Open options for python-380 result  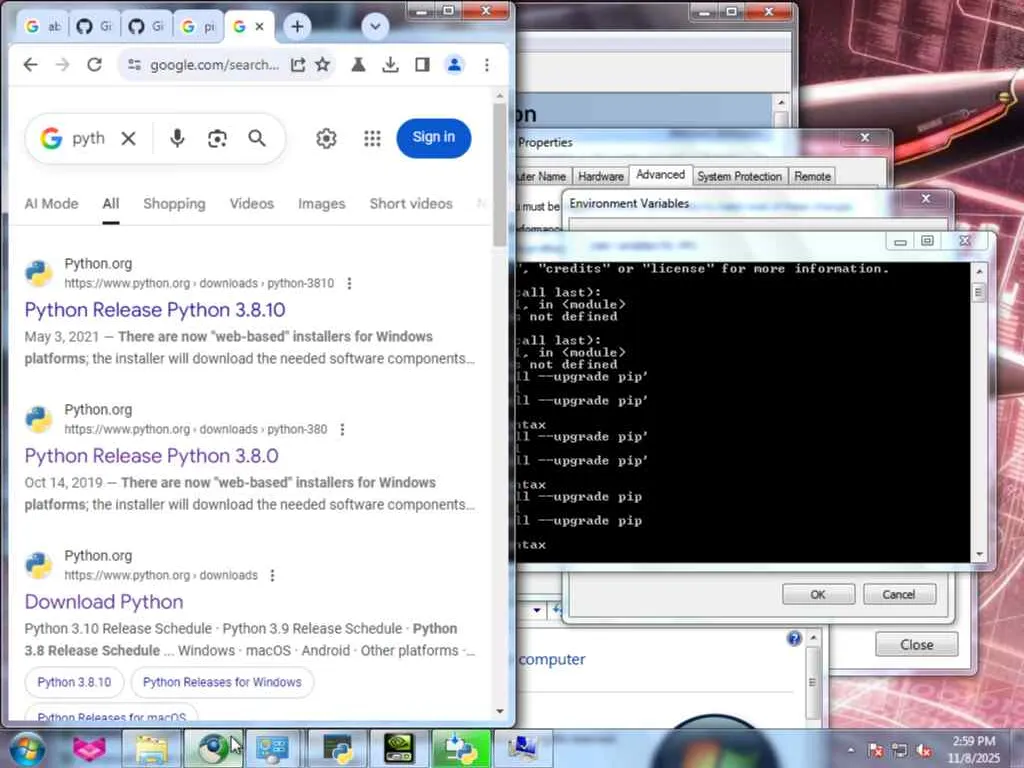pos(342,430)
